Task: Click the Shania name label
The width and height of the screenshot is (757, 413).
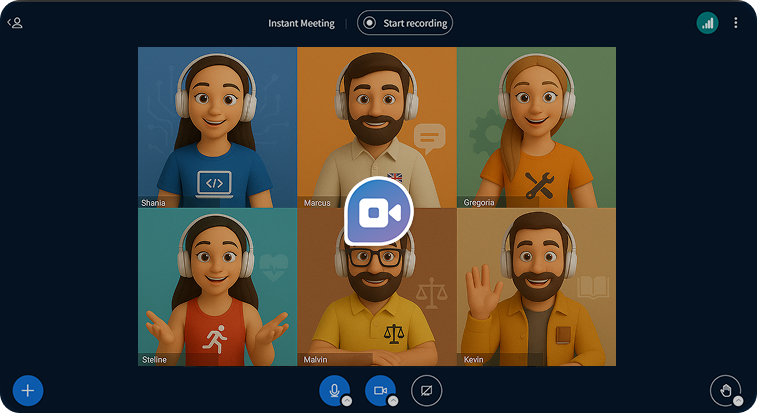Action: (x=153, y=203)
